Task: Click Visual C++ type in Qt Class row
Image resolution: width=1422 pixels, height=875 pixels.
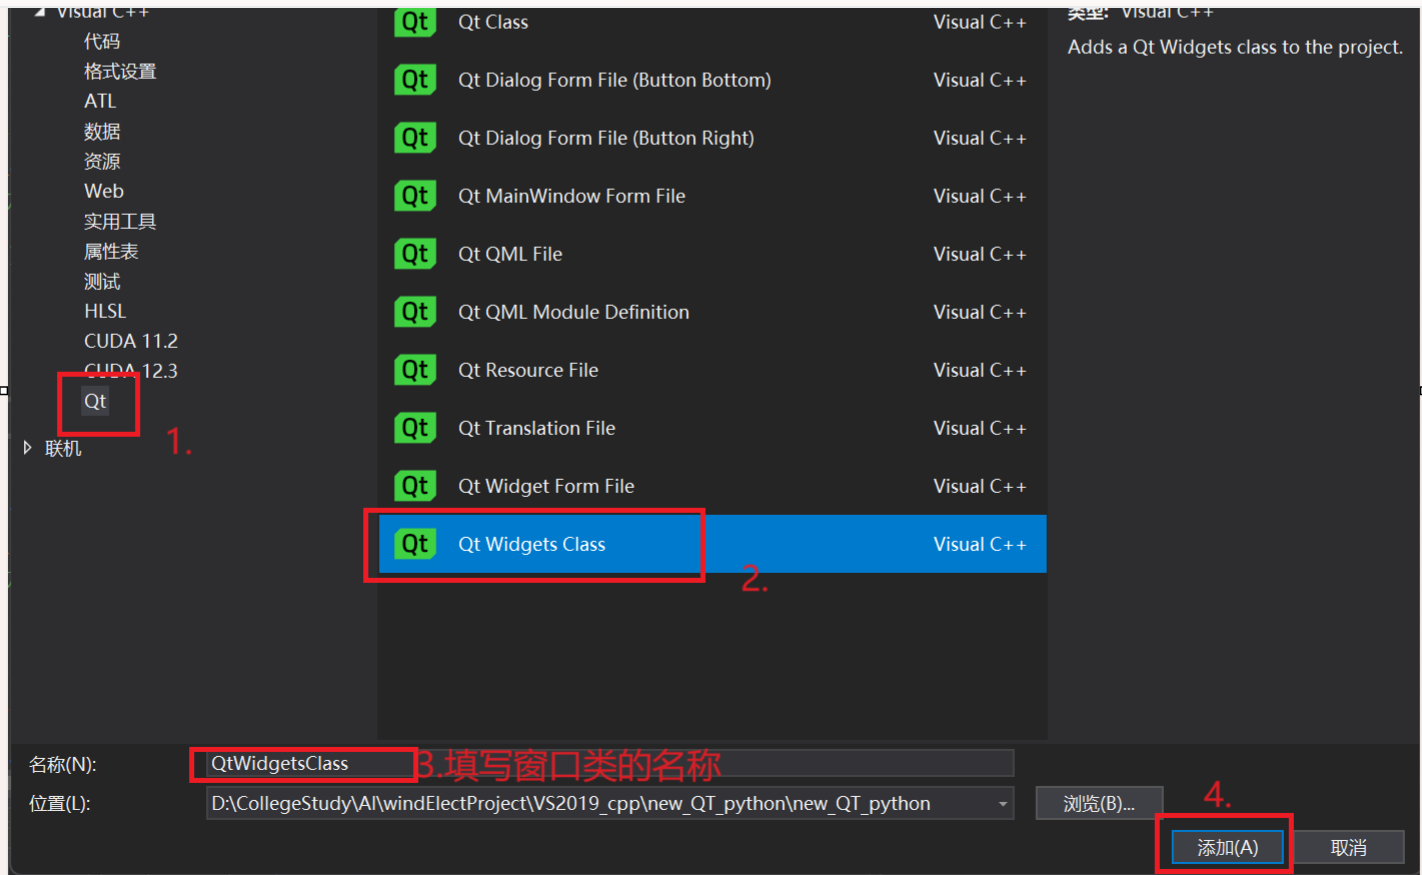Action: [980, 22]
